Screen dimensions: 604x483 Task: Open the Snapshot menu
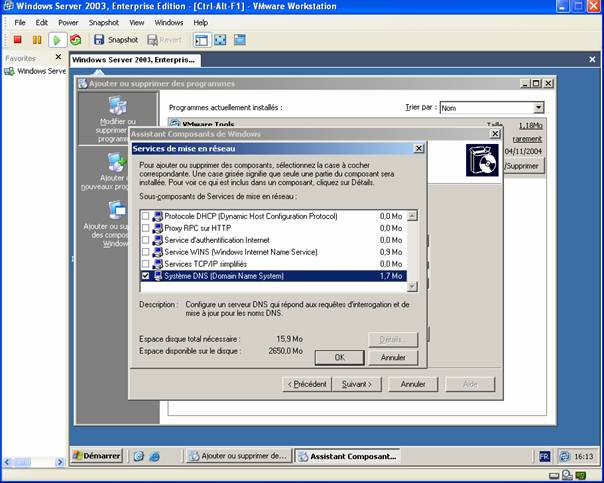[x=104, y=23]
